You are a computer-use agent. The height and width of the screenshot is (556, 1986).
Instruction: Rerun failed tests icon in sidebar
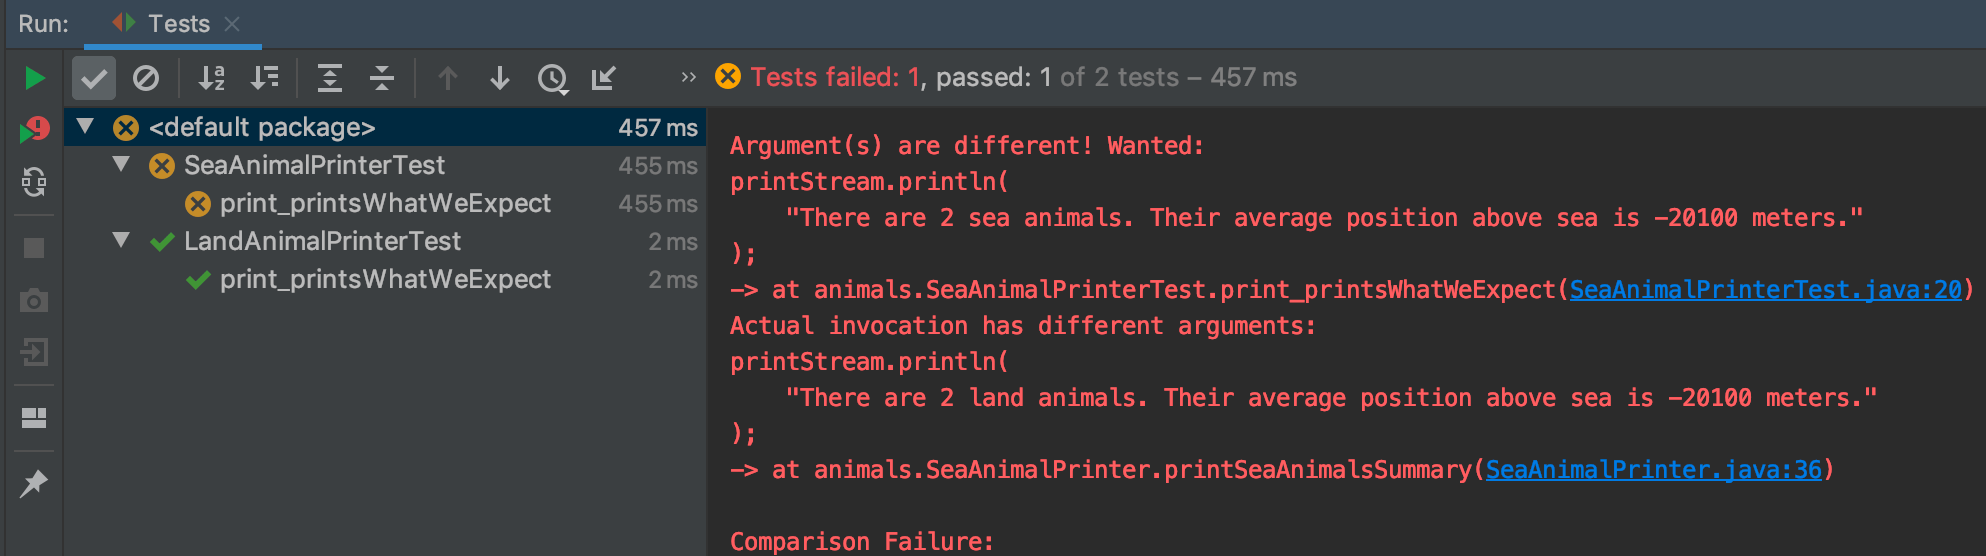tap(34, 129)
